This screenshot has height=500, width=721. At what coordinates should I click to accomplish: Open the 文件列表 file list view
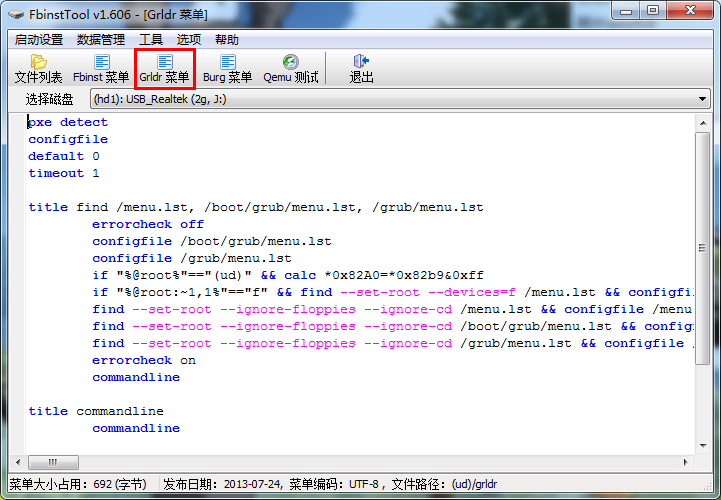[x=38, y=69]
